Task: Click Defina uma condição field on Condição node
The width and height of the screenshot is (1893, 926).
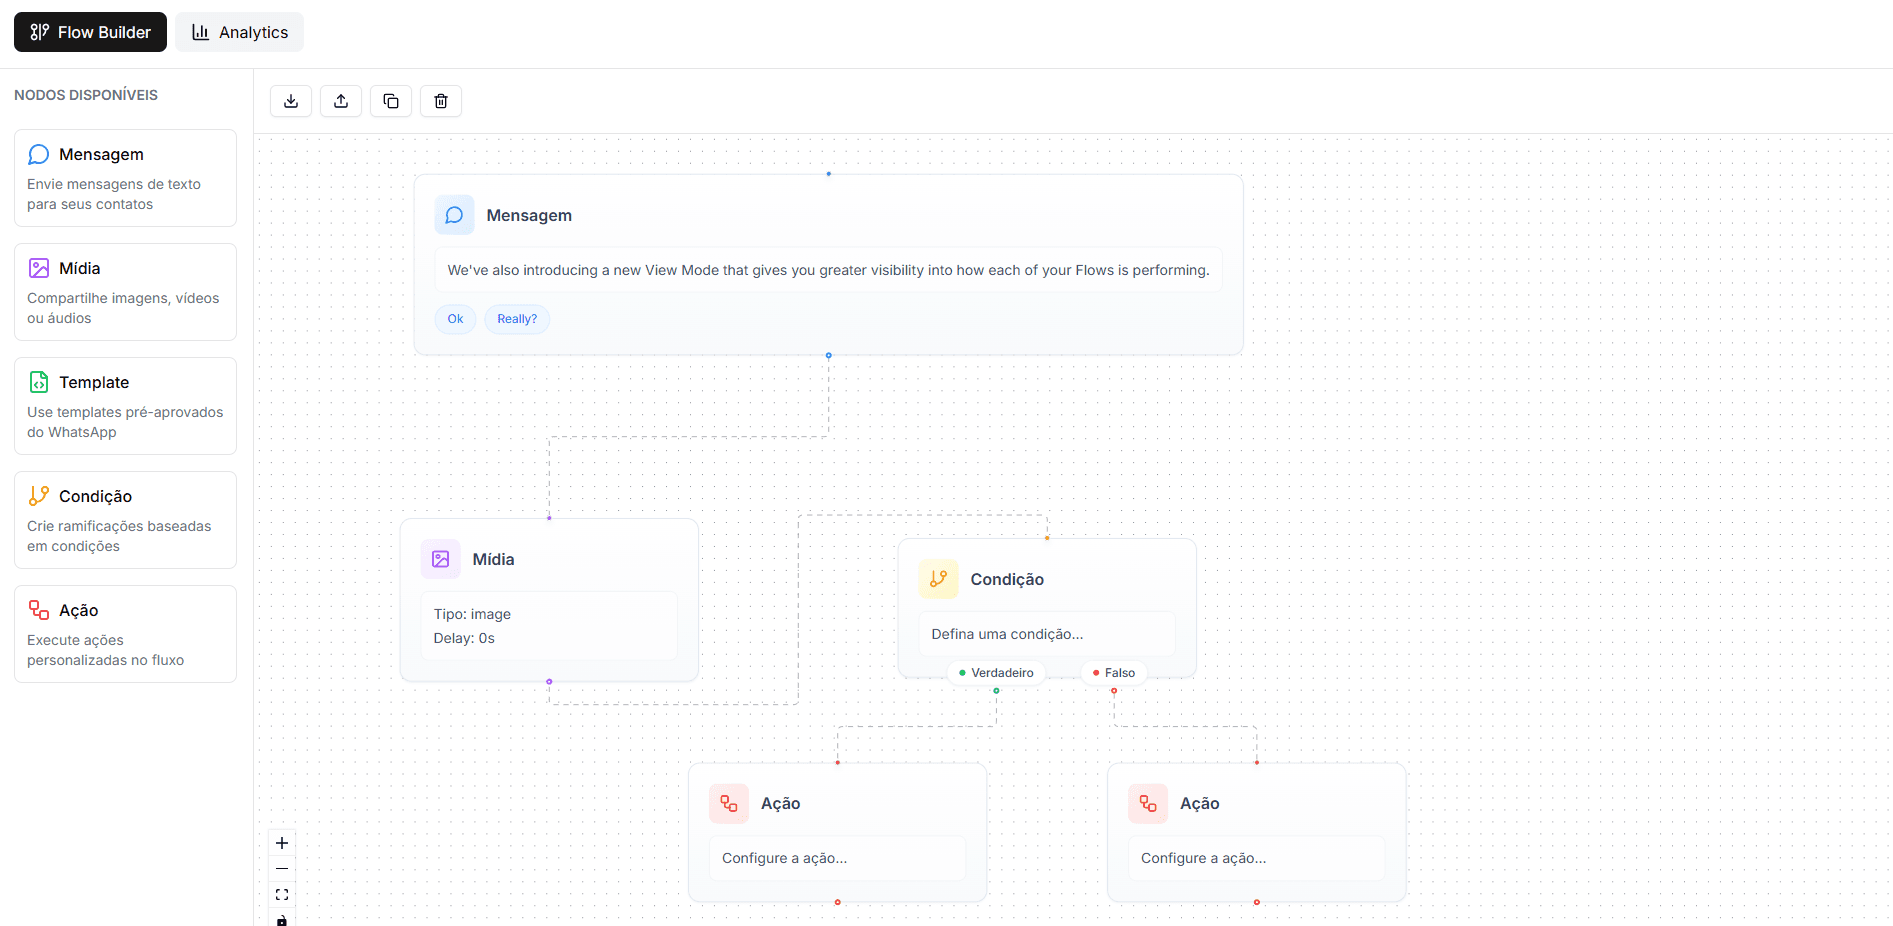Action: click(1045, 633)
